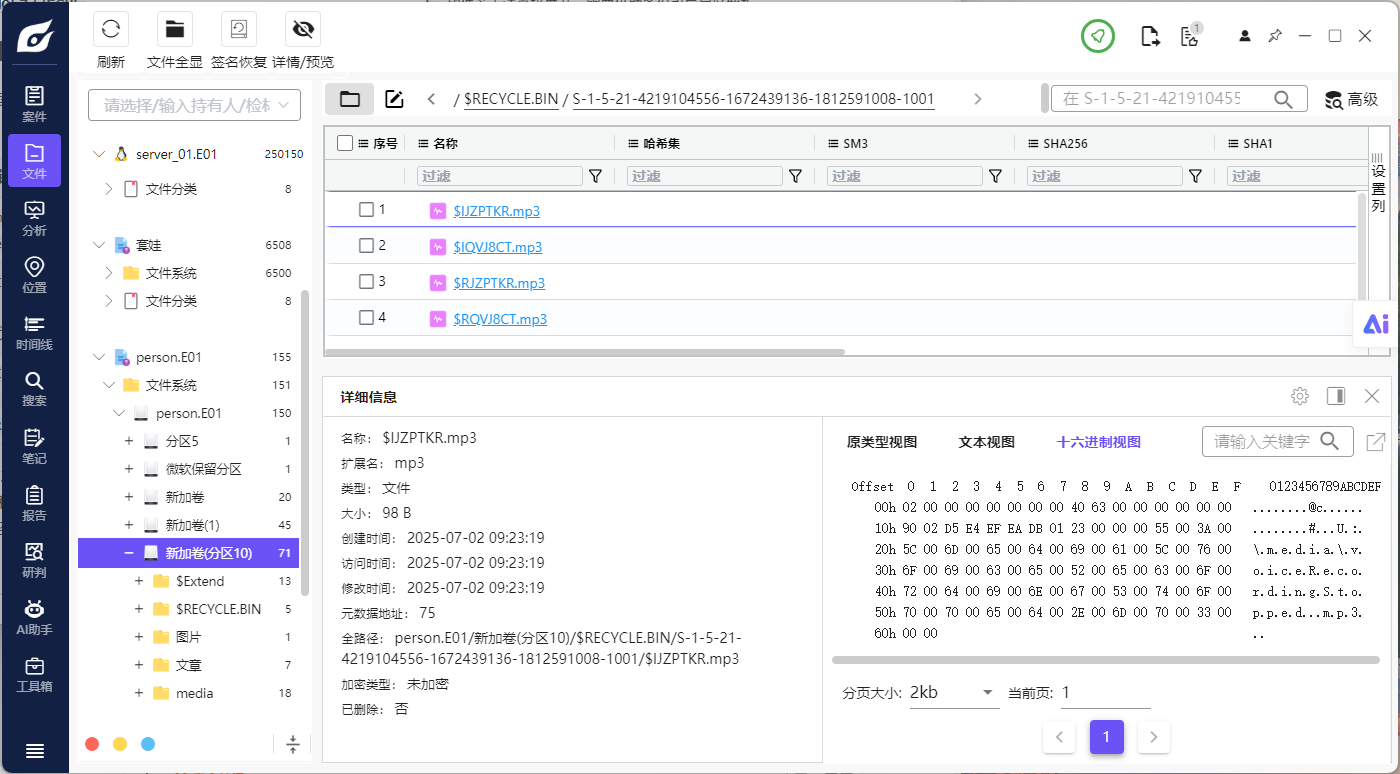This screenshot has height=774, width=1400.
Task: Click the floating Ai button
Action: tap(1376, 324)
